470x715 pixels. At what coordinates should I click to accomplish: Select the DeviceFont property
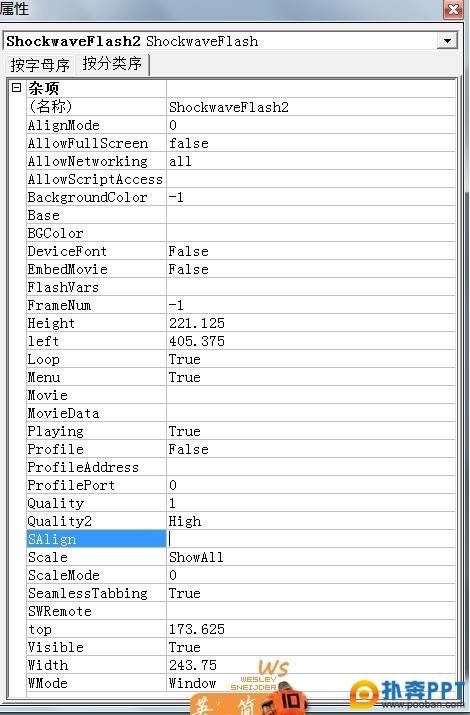(96, 251)
